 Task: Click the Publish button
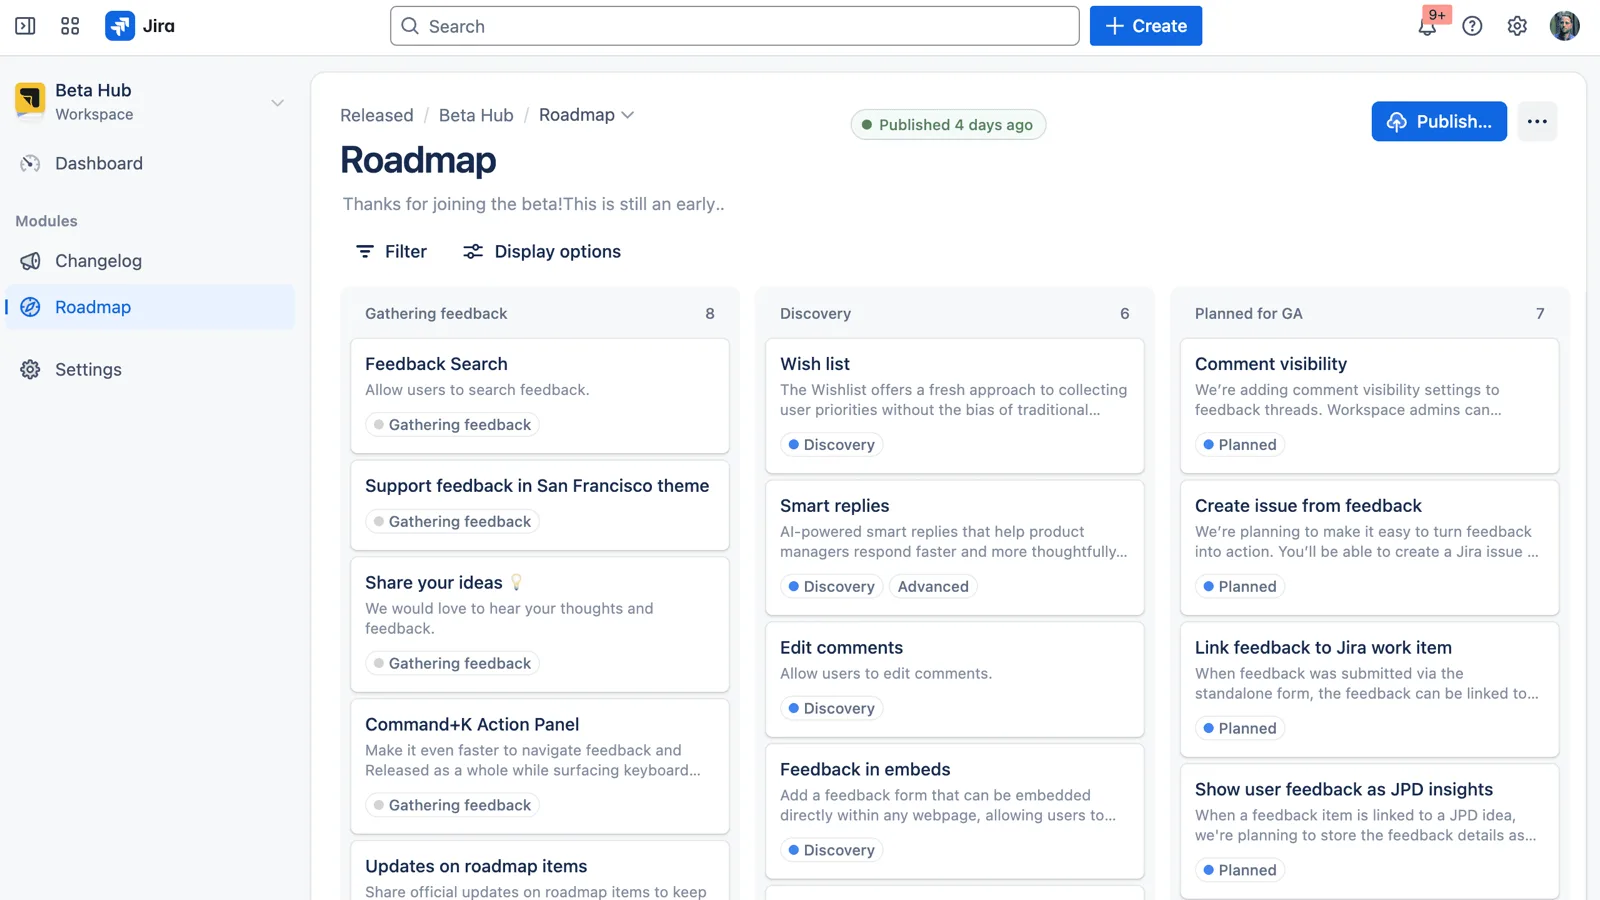point(1439,121)
